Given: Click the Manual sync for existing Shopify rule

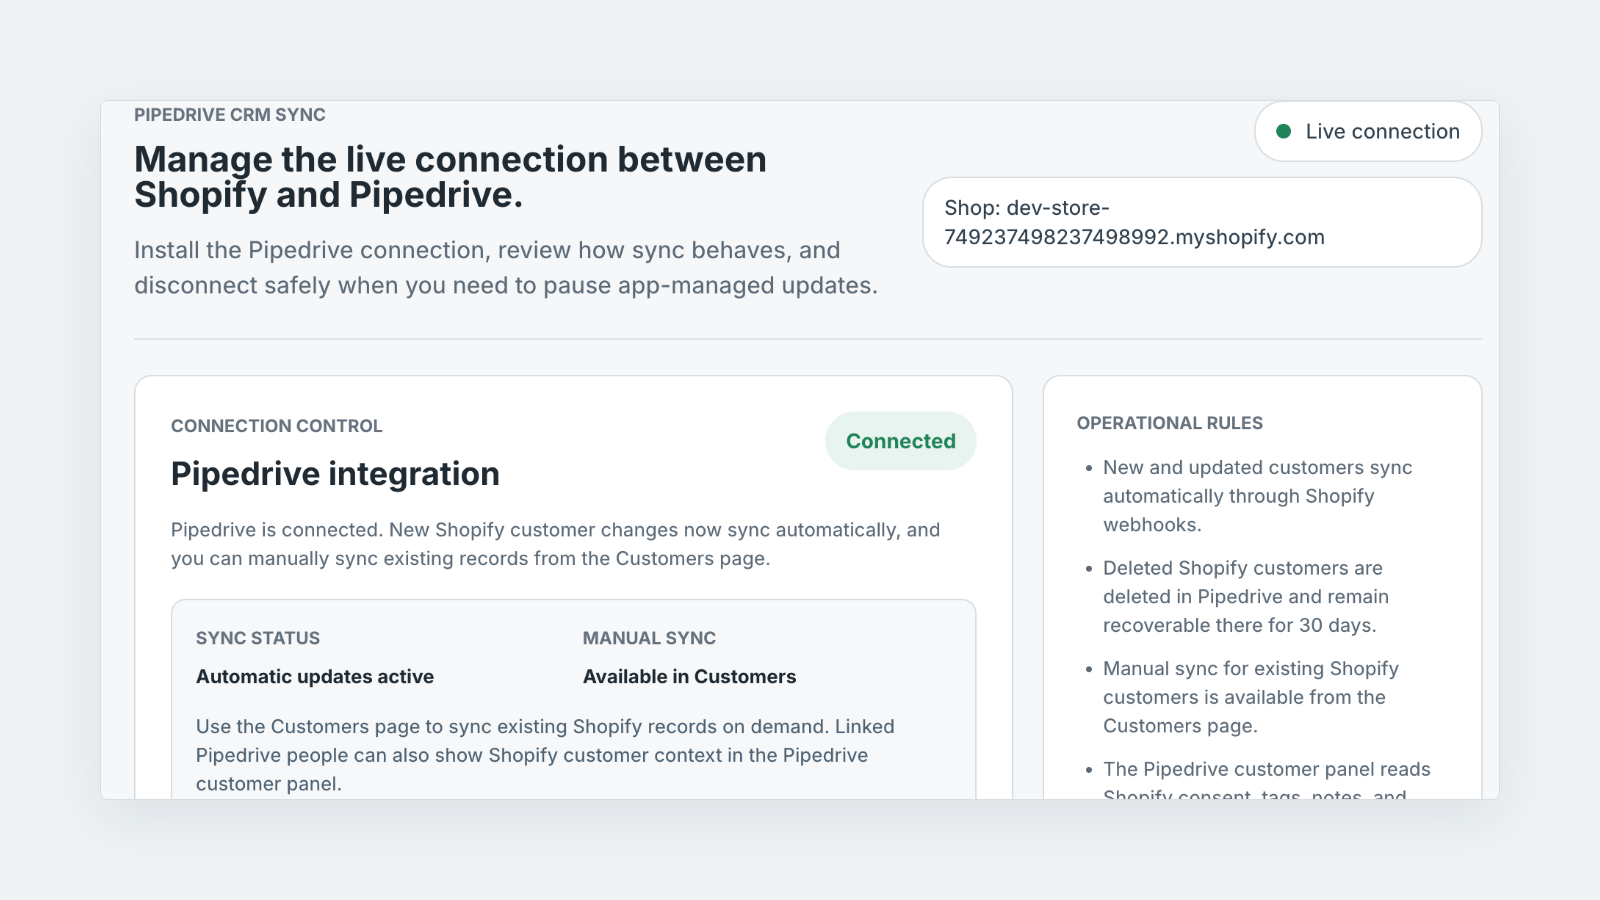Looking at the screenshot, I should [x=1251, y=697].
